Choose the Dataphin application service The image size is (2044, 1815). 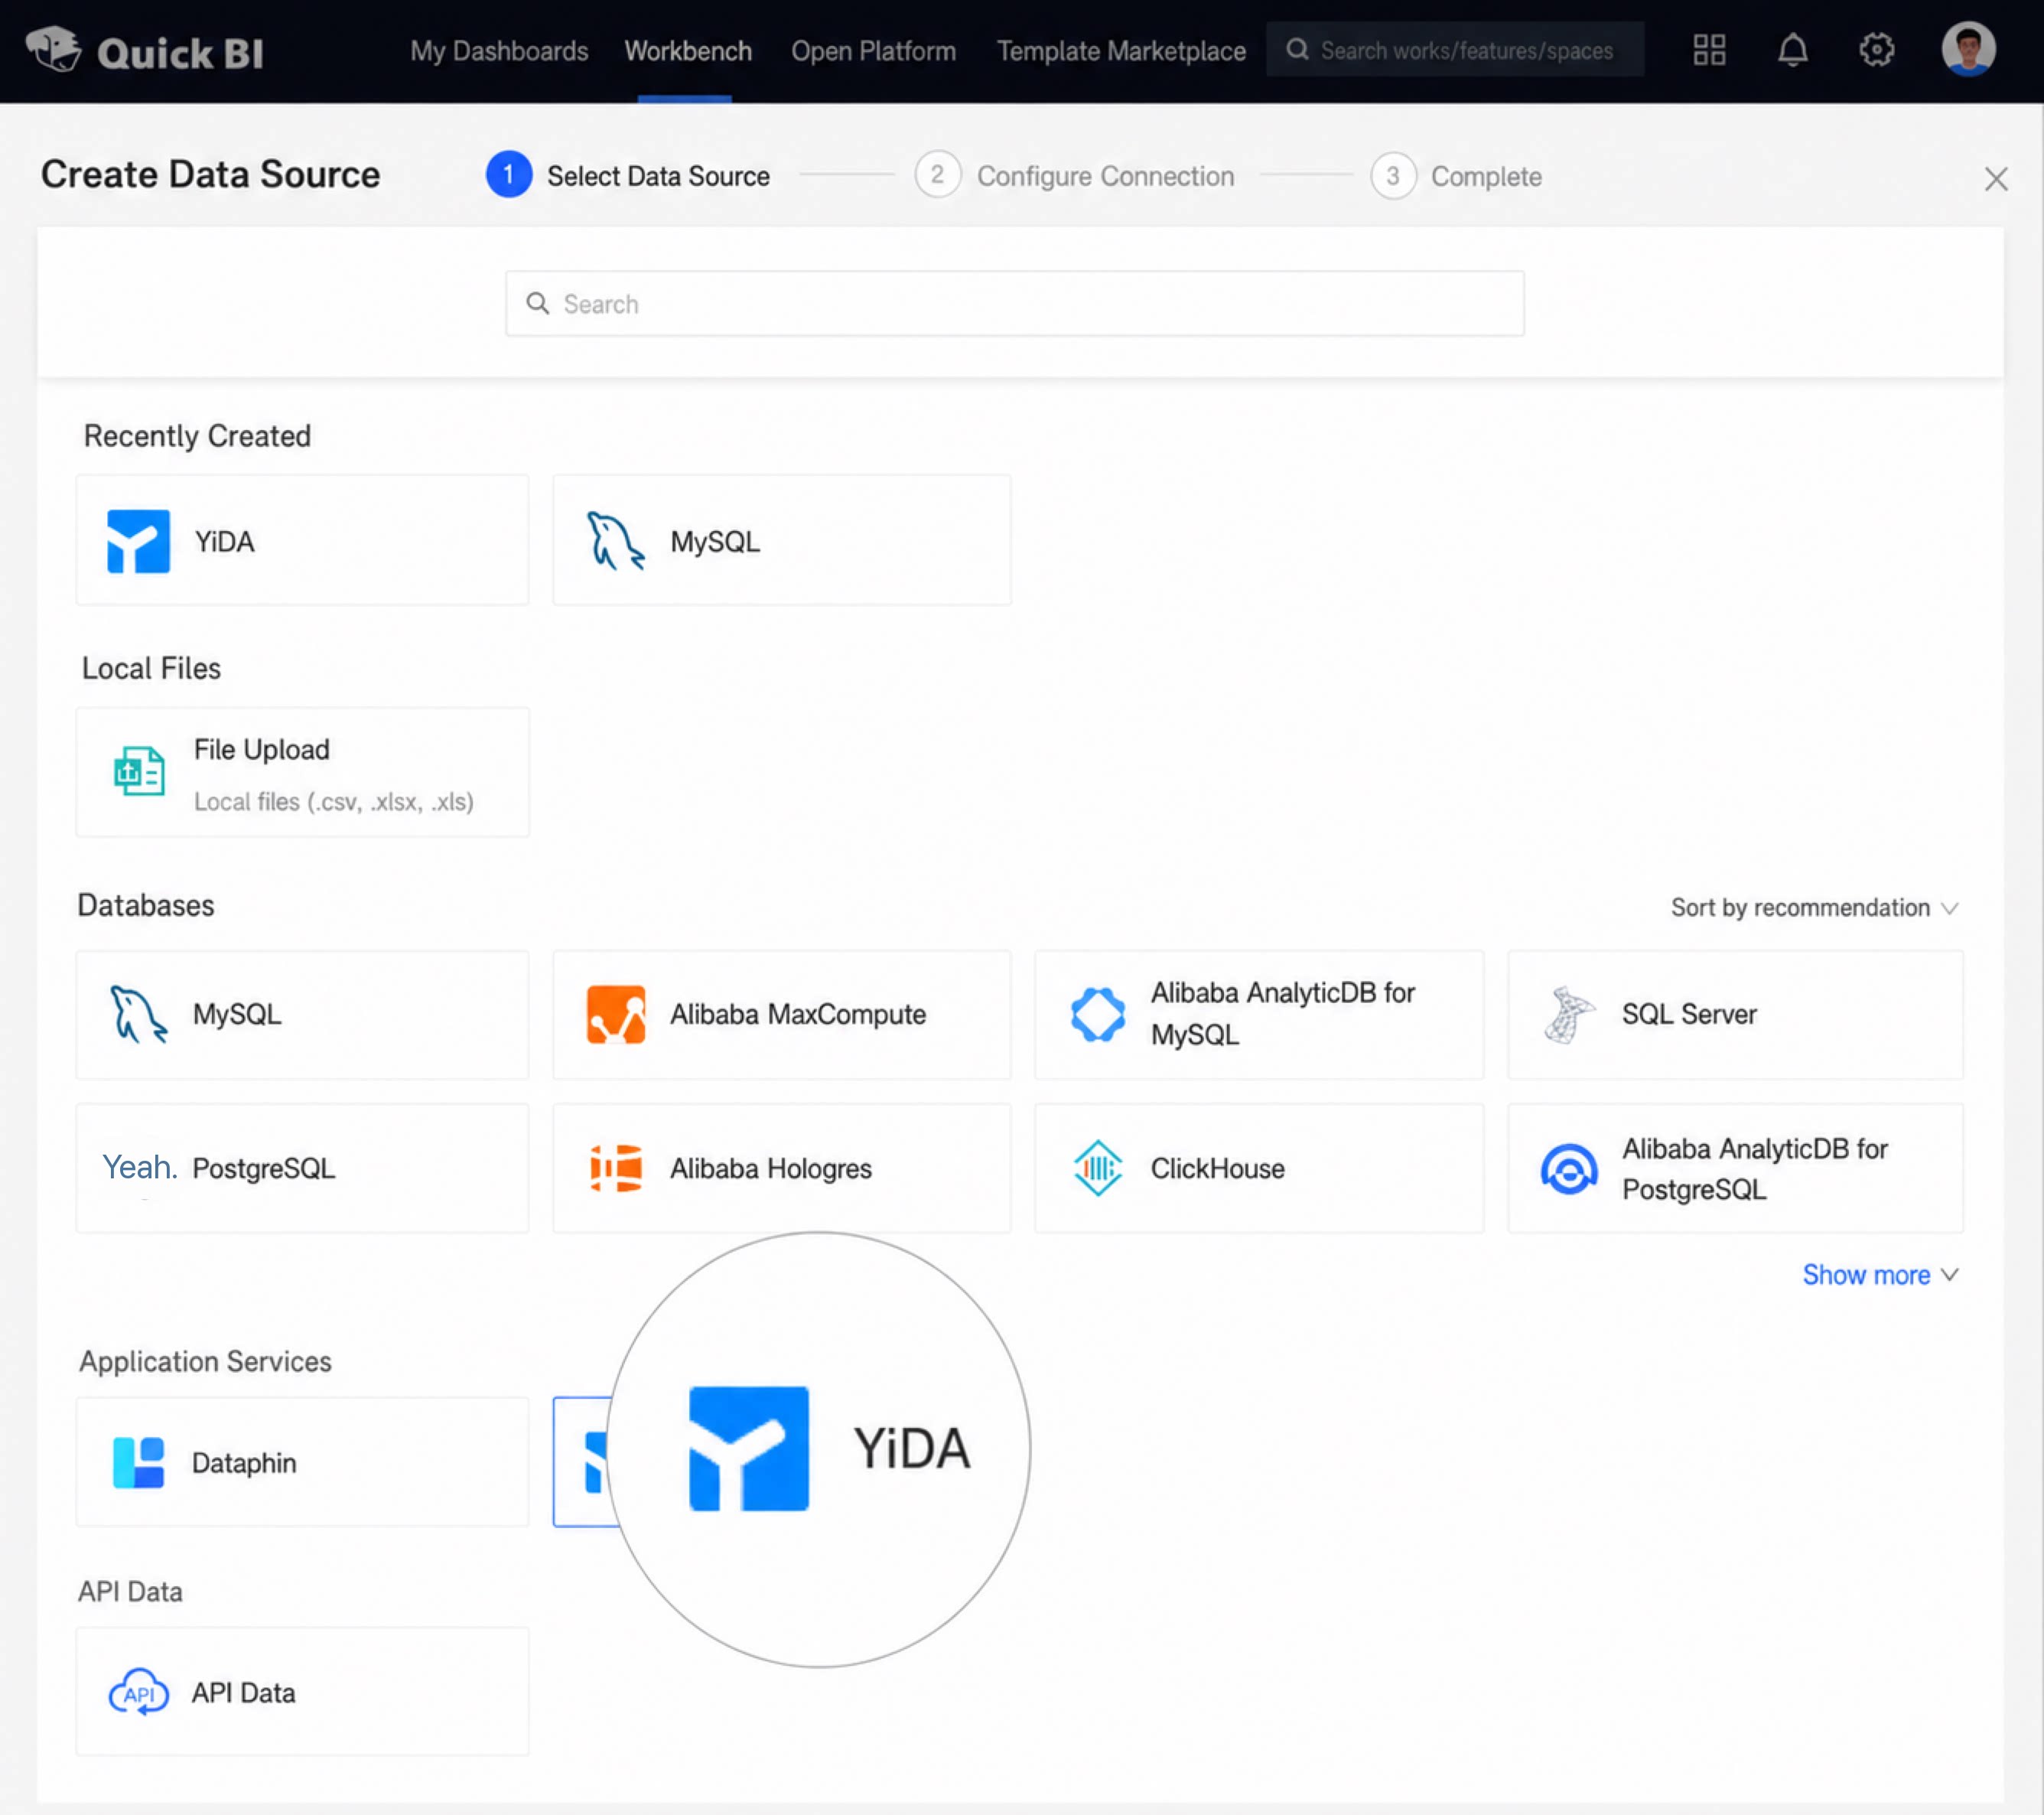pos(302,1461)
